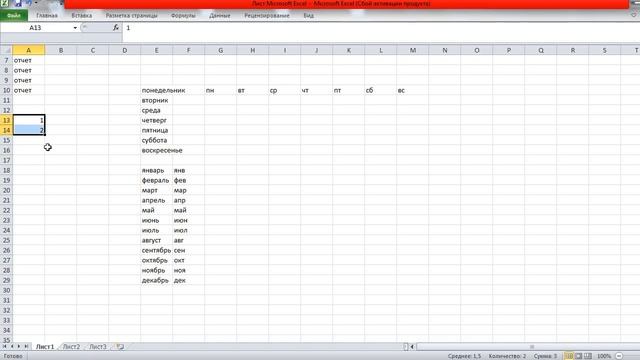Select cell with понедельник

tap(156, 90)
